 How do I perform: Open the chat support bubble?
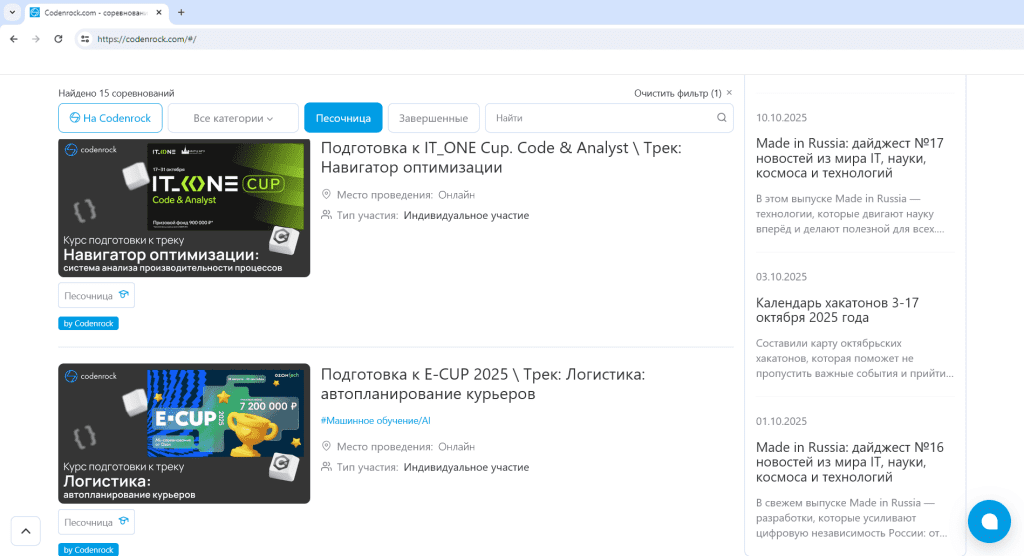[x=989, y=521]
